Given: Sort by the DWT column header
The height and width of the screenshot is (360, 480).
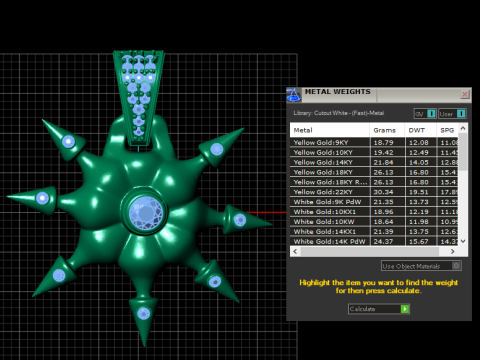Looking at the screenshot, I should point(420,130).
